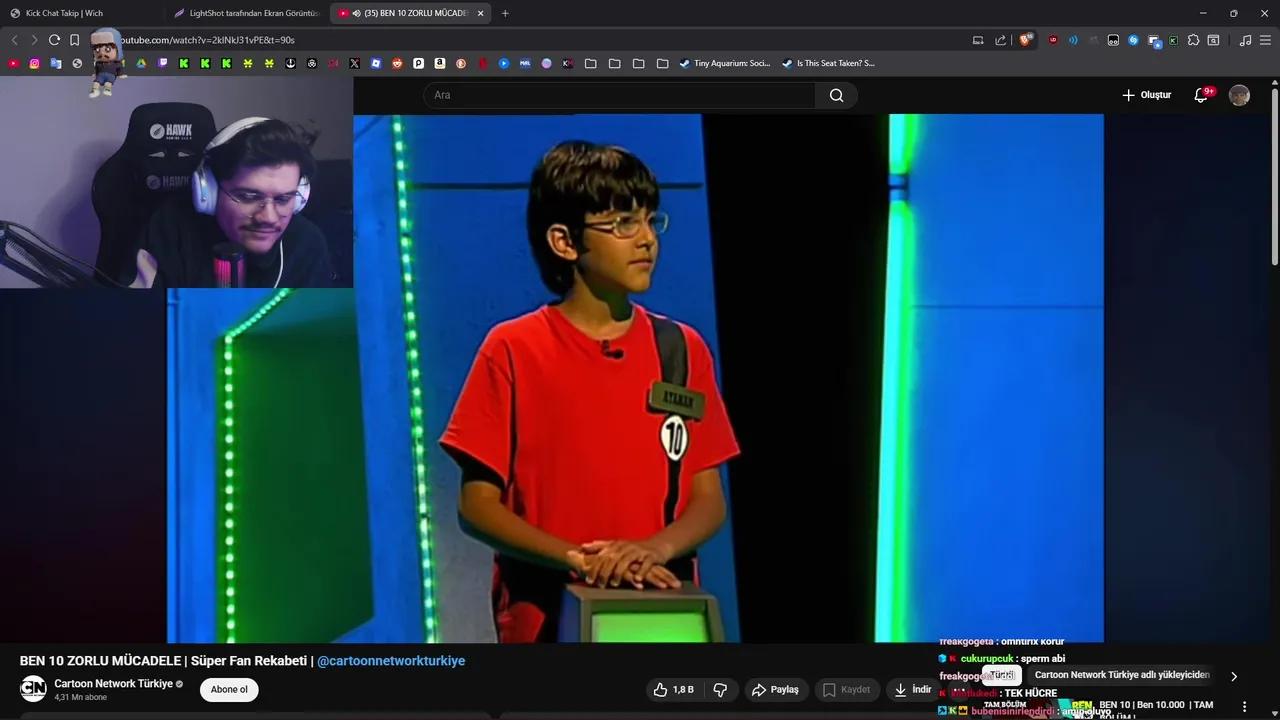Screen dimensions: 1280x720
Task: Open the uBlock Origin extension icon
Action: (x=1053, y=40)
